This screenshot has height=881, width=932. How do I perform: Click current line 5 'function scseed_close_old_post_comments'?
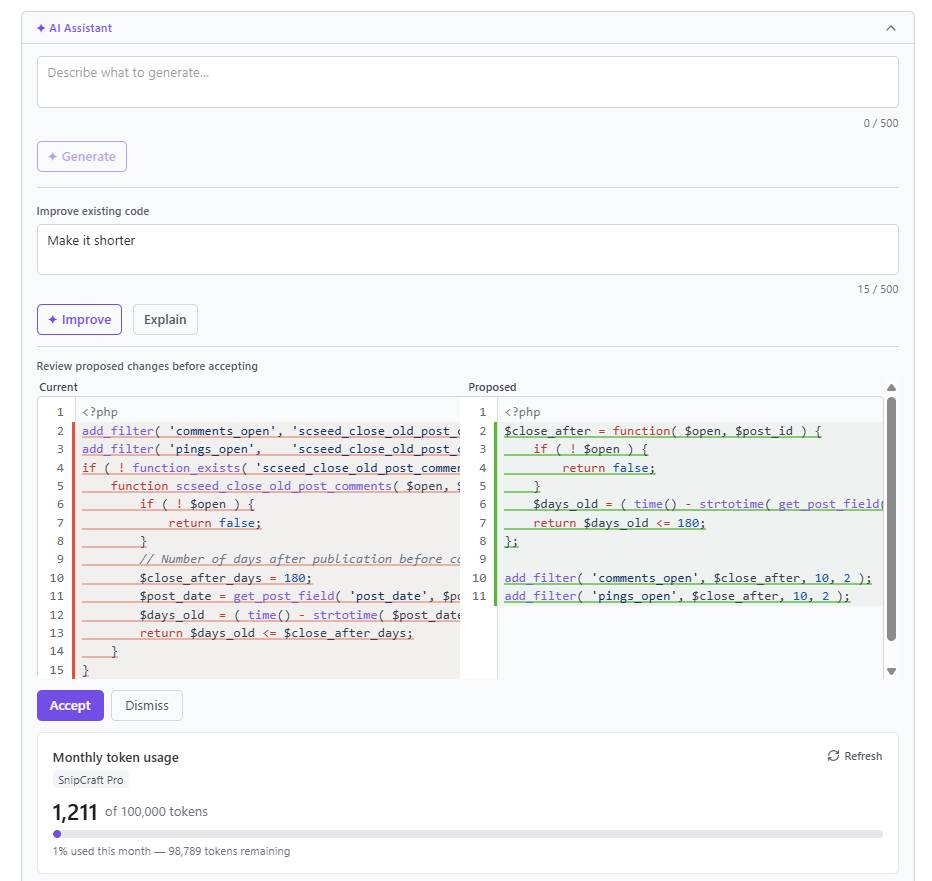[x=285, y=486]
